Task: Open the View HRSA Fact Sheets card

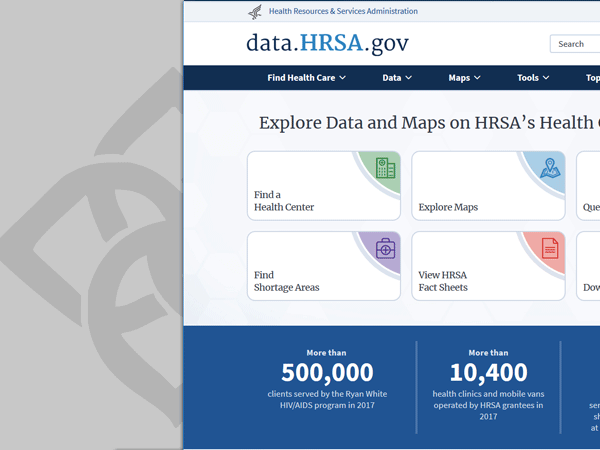Action: click(488, 266)
